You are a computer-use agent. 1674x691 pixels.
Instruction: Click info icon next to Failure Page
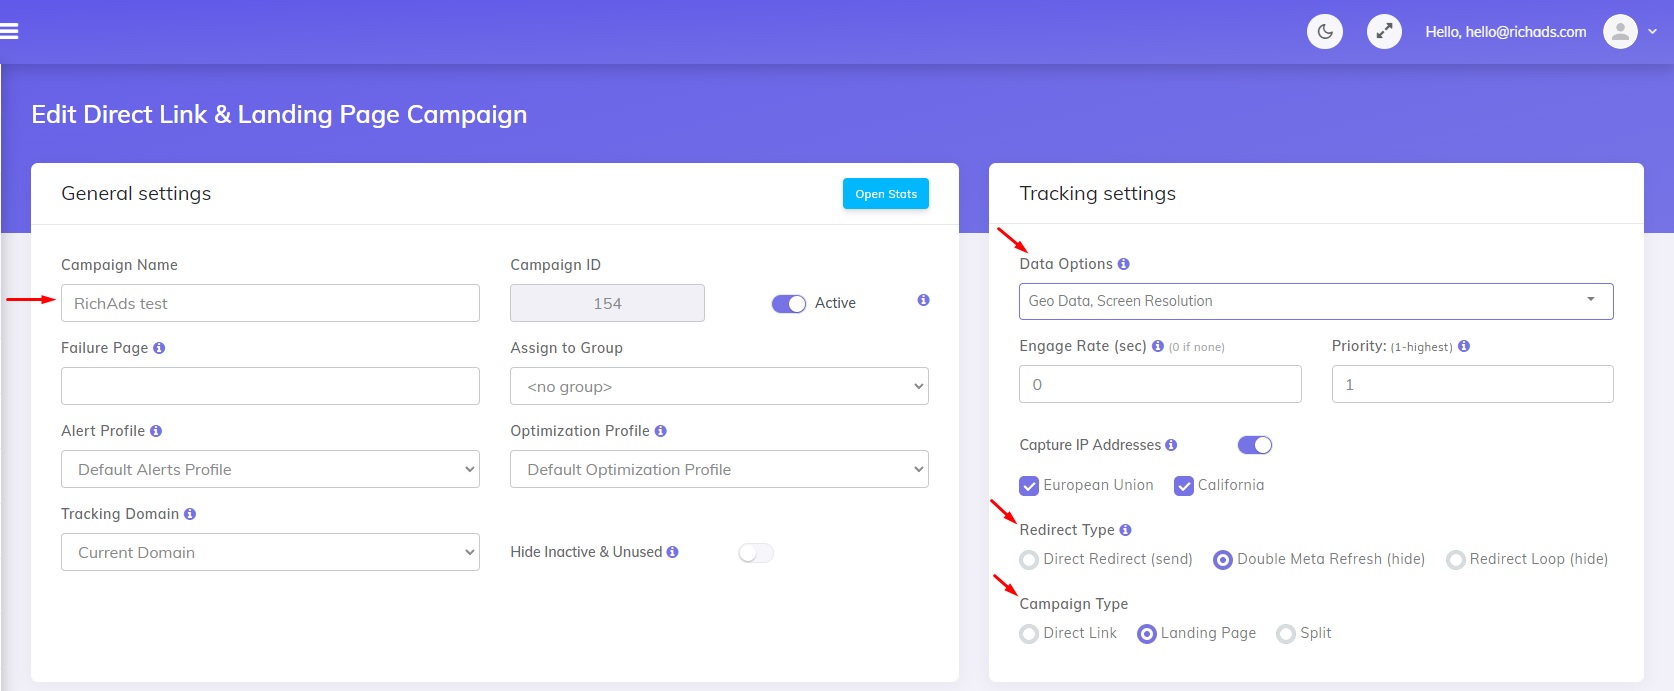pyautogui.click(x=159, y=348)
